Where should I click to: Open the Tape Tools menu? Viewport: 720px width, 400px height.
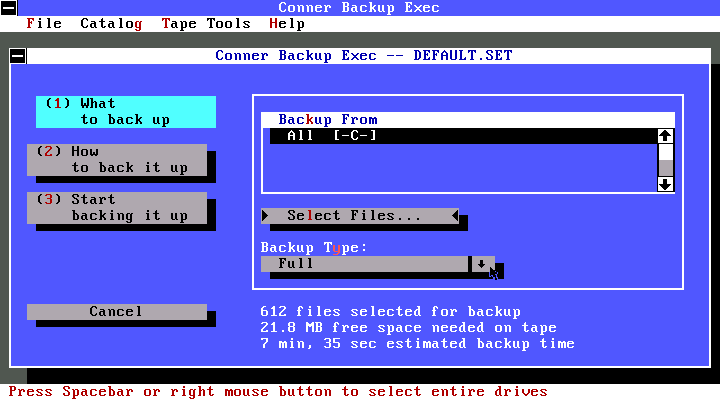pyautogui.click(x=206, y=23)
